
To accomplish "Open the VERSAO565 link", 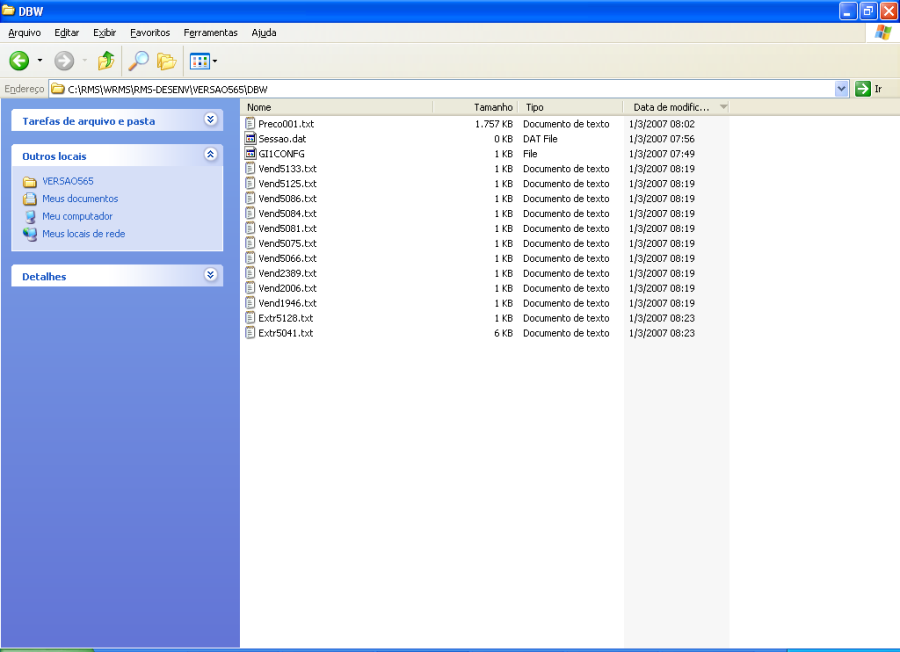I will (68, 181).
